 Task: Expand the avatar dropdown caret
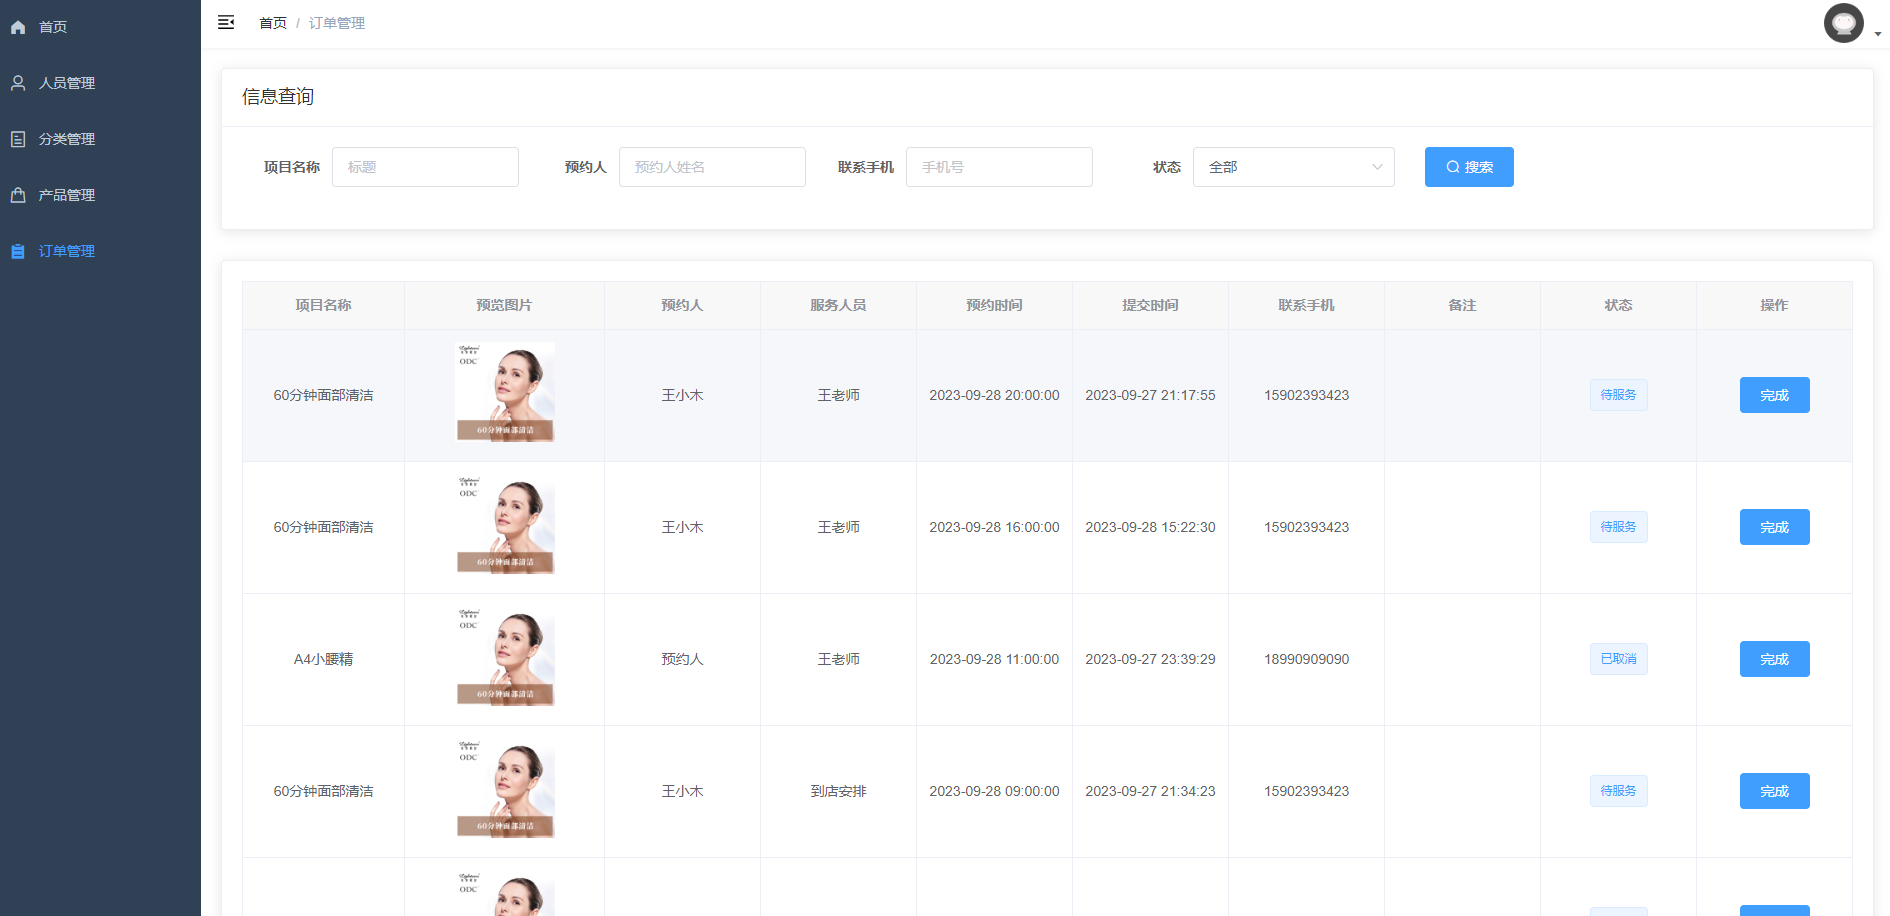[x=1878, y=34]
